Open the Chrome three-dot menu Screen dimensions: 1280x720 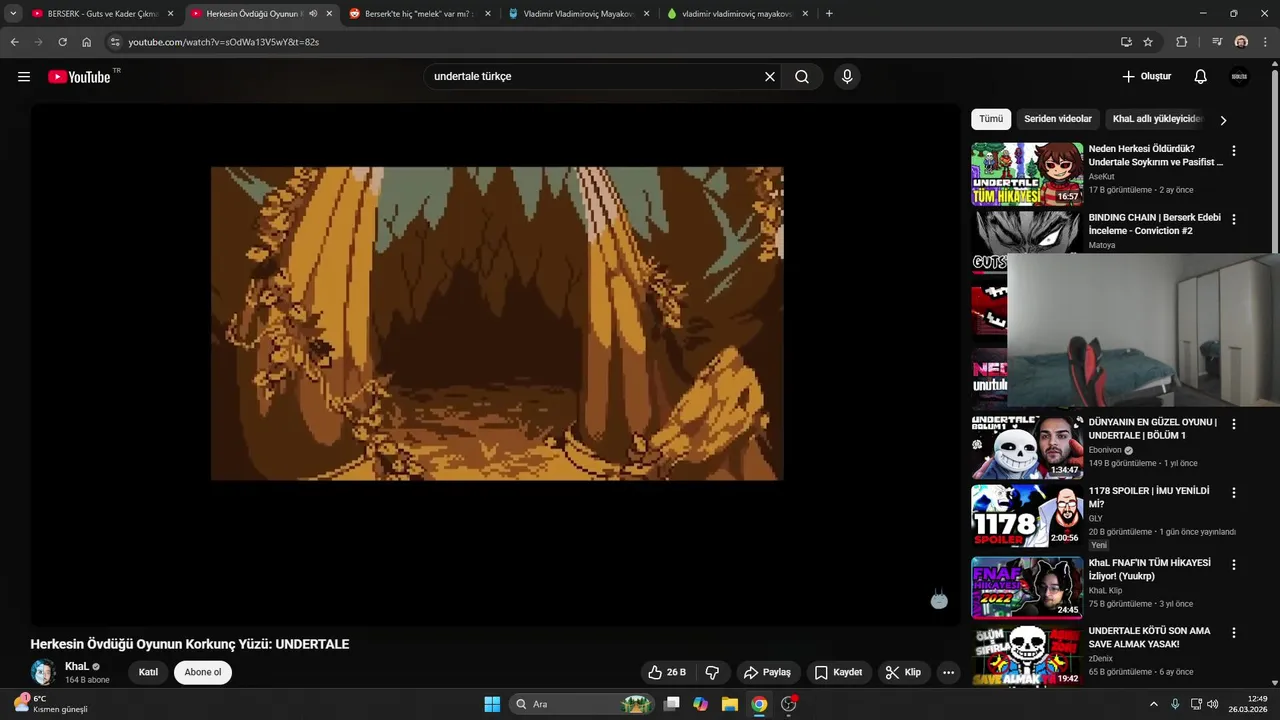pyautogui.click(x=1265, y=42)
